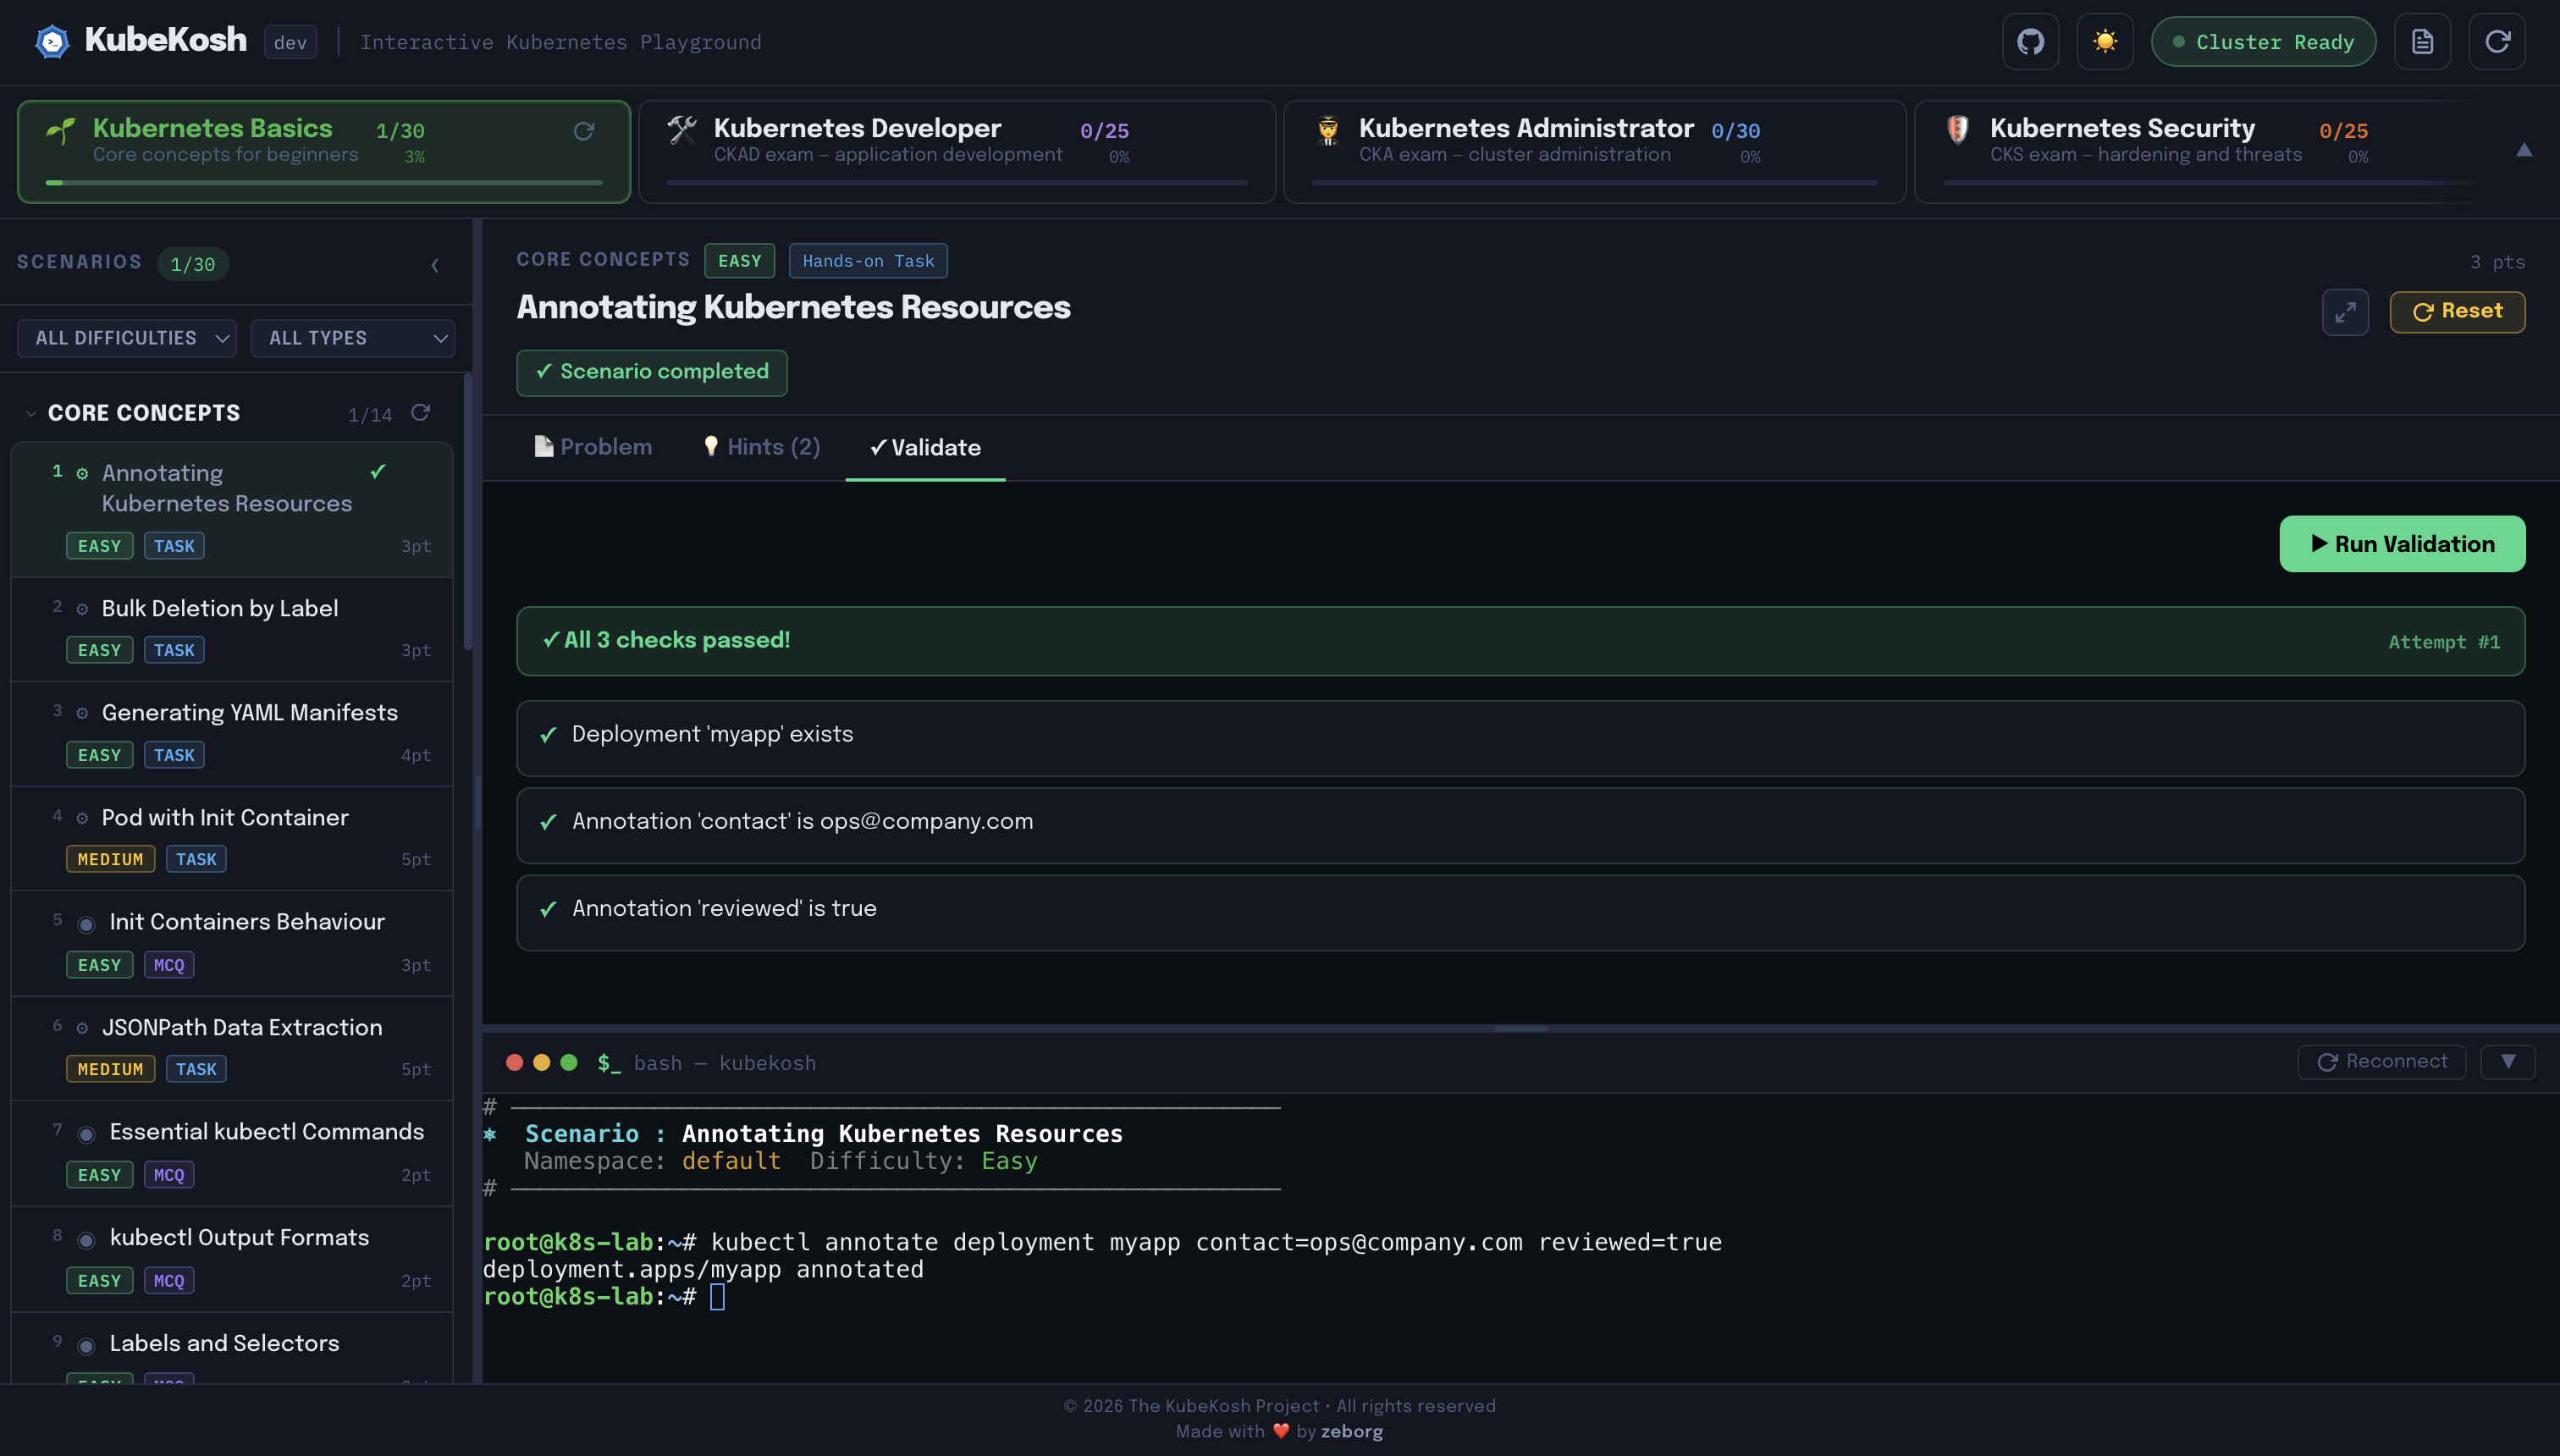The width and height of the screenshot is (2560, 1456).
Task: Click the terminal resize handle bar
Action: point(1520,1028)
